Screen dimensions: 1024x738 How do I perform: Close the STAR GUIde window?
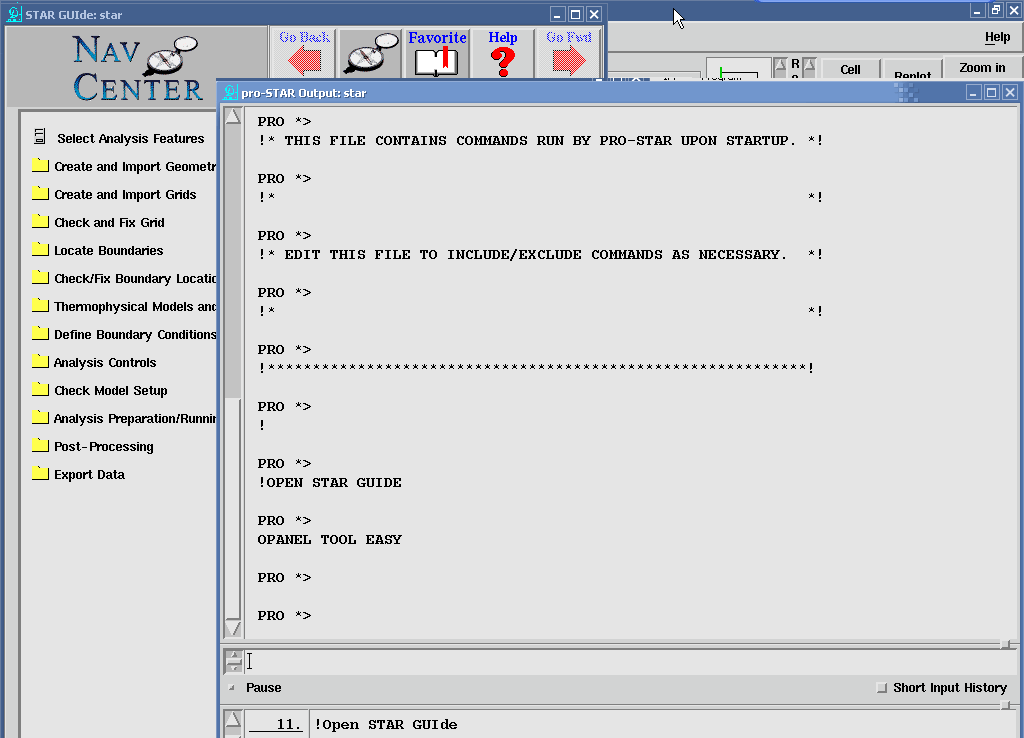pyautogui.click(x=594, y=14)
